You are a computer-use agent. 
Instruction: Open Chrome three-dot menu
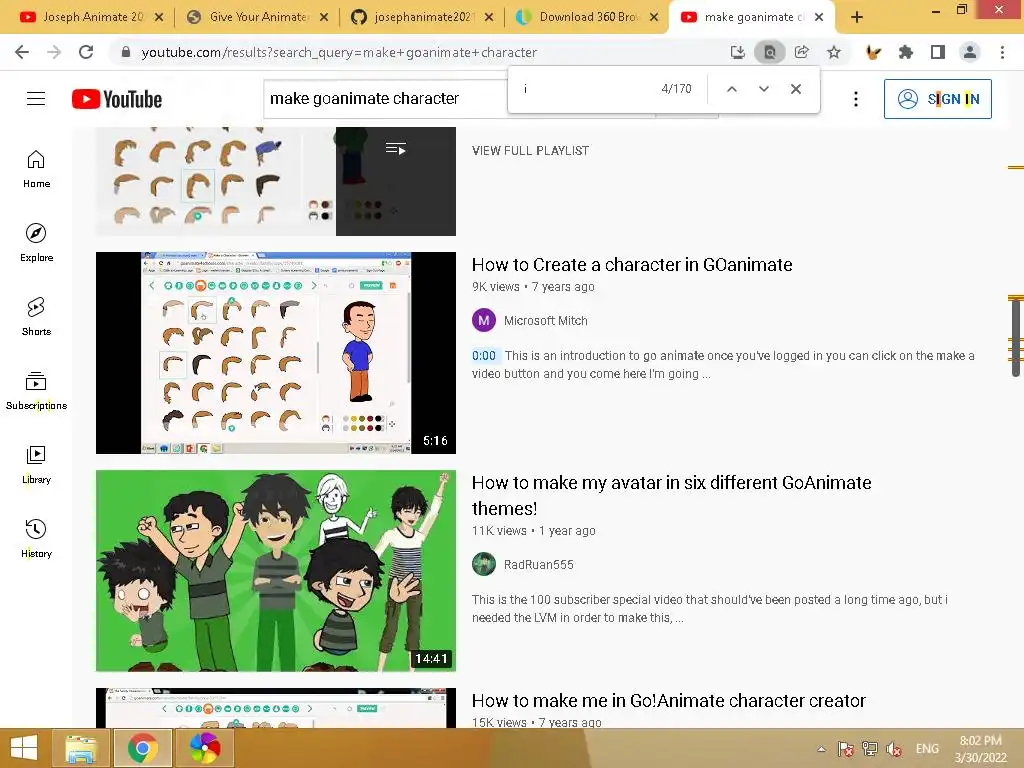tap(1002, 52)
